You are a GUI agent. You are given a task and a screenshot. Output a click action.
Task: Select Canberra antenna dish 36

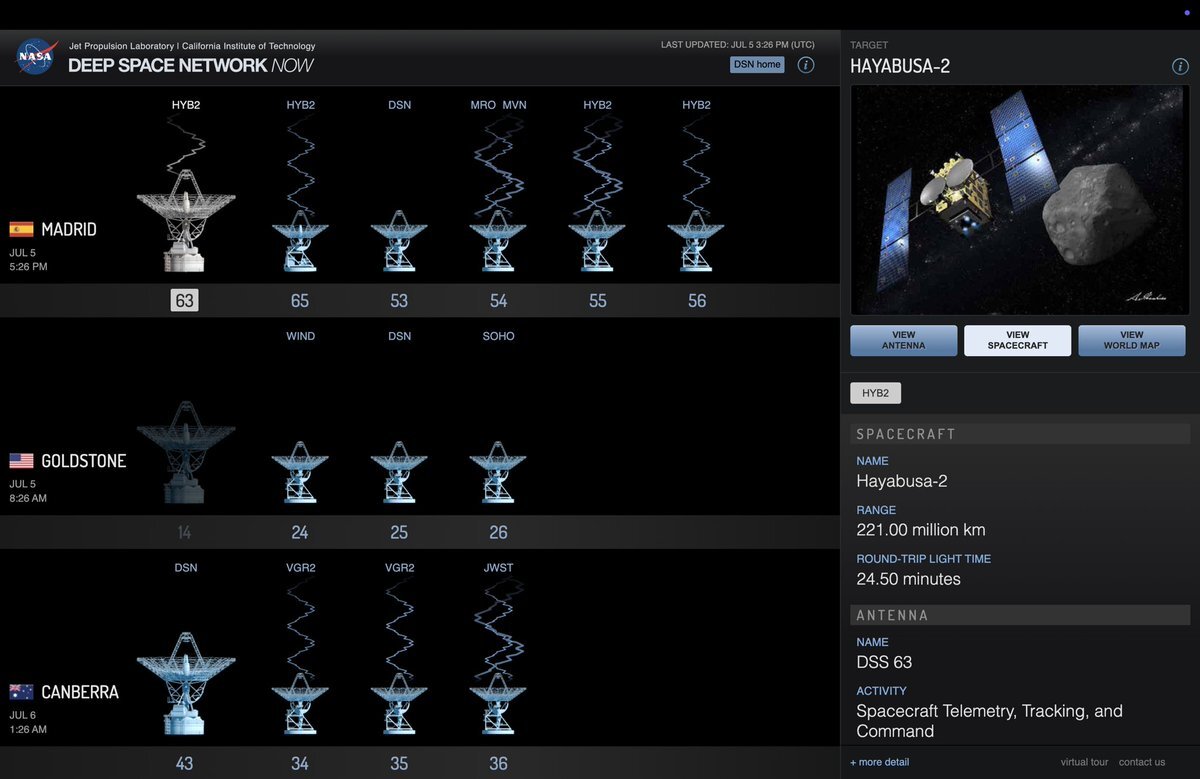pyautogui.click(x=498, y=705)
